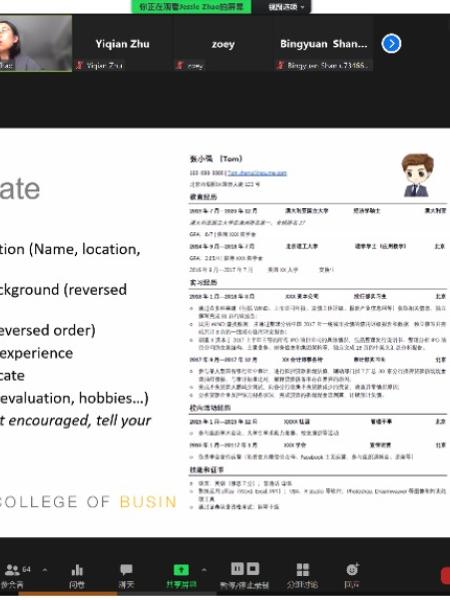Viewport: 450px width, 600px height.
Task: Expand the caret next to share screen
Action: click(204, 570)
